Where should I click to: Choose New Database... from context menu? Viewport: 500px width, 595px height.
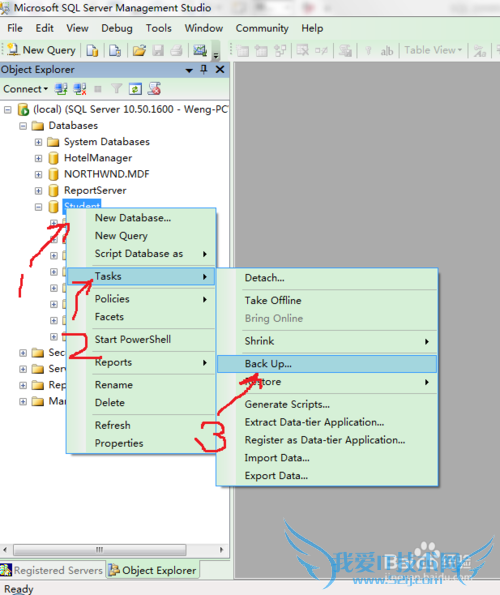click(141, 218)
